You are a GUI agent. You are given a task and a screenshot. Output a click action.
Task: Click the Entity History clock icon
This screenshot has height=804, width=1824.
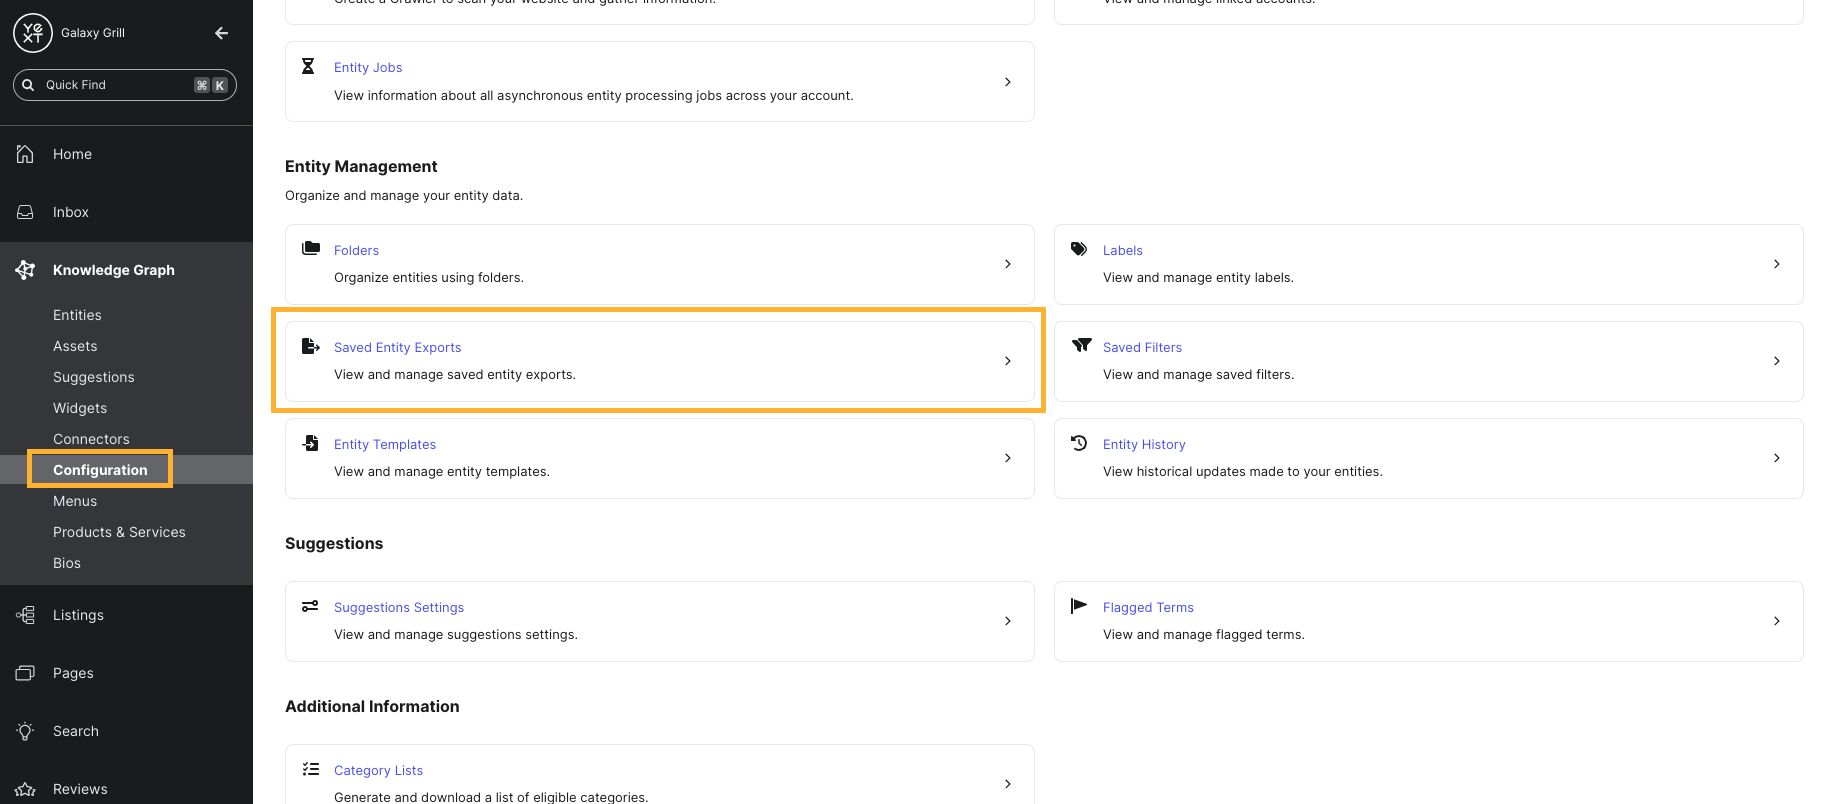pyautogui.click(x=1079, y=443)
